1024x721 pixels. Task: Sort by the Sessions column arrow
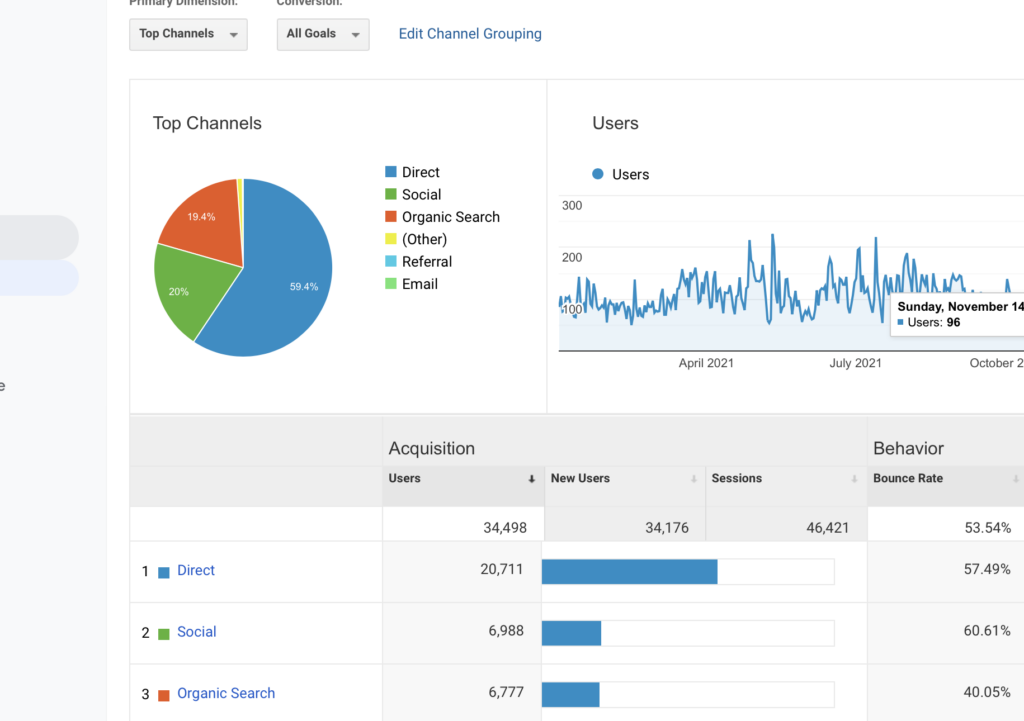coord(854,479)
